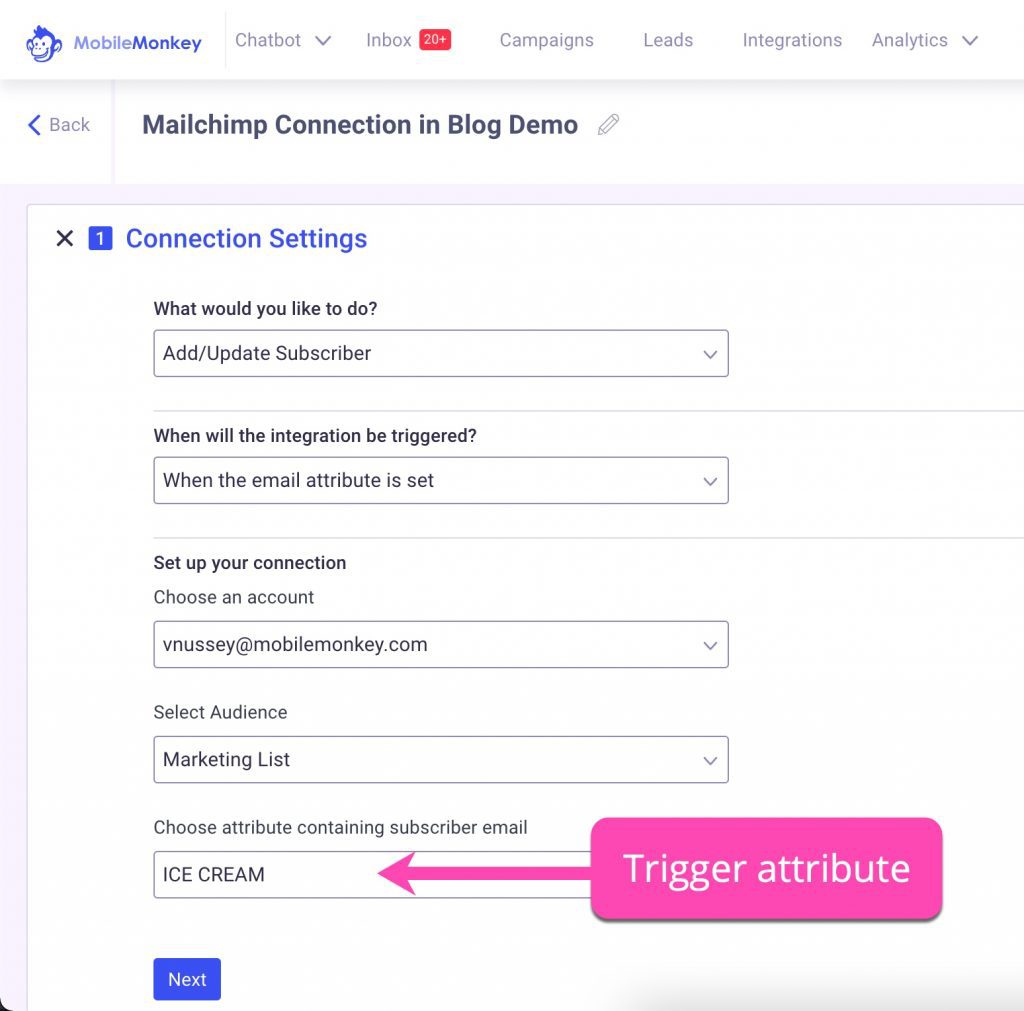
Task: Open the integration trigger dropdown
Action: [x=440, y=480]
